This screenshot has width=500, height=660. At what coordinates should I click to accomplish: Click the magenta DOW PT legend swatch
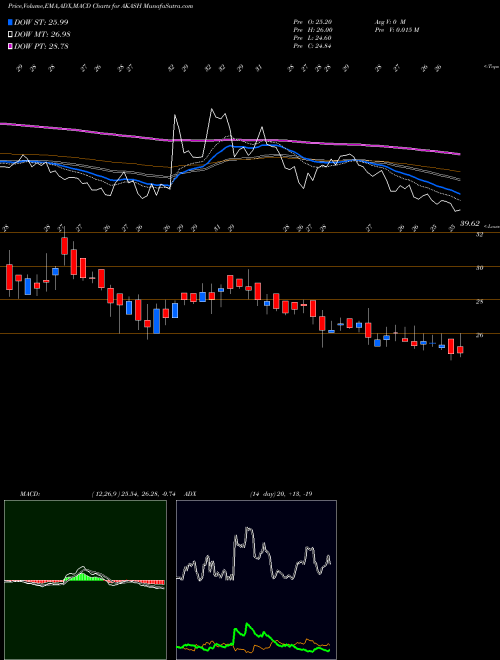click(x=11, y=46)
